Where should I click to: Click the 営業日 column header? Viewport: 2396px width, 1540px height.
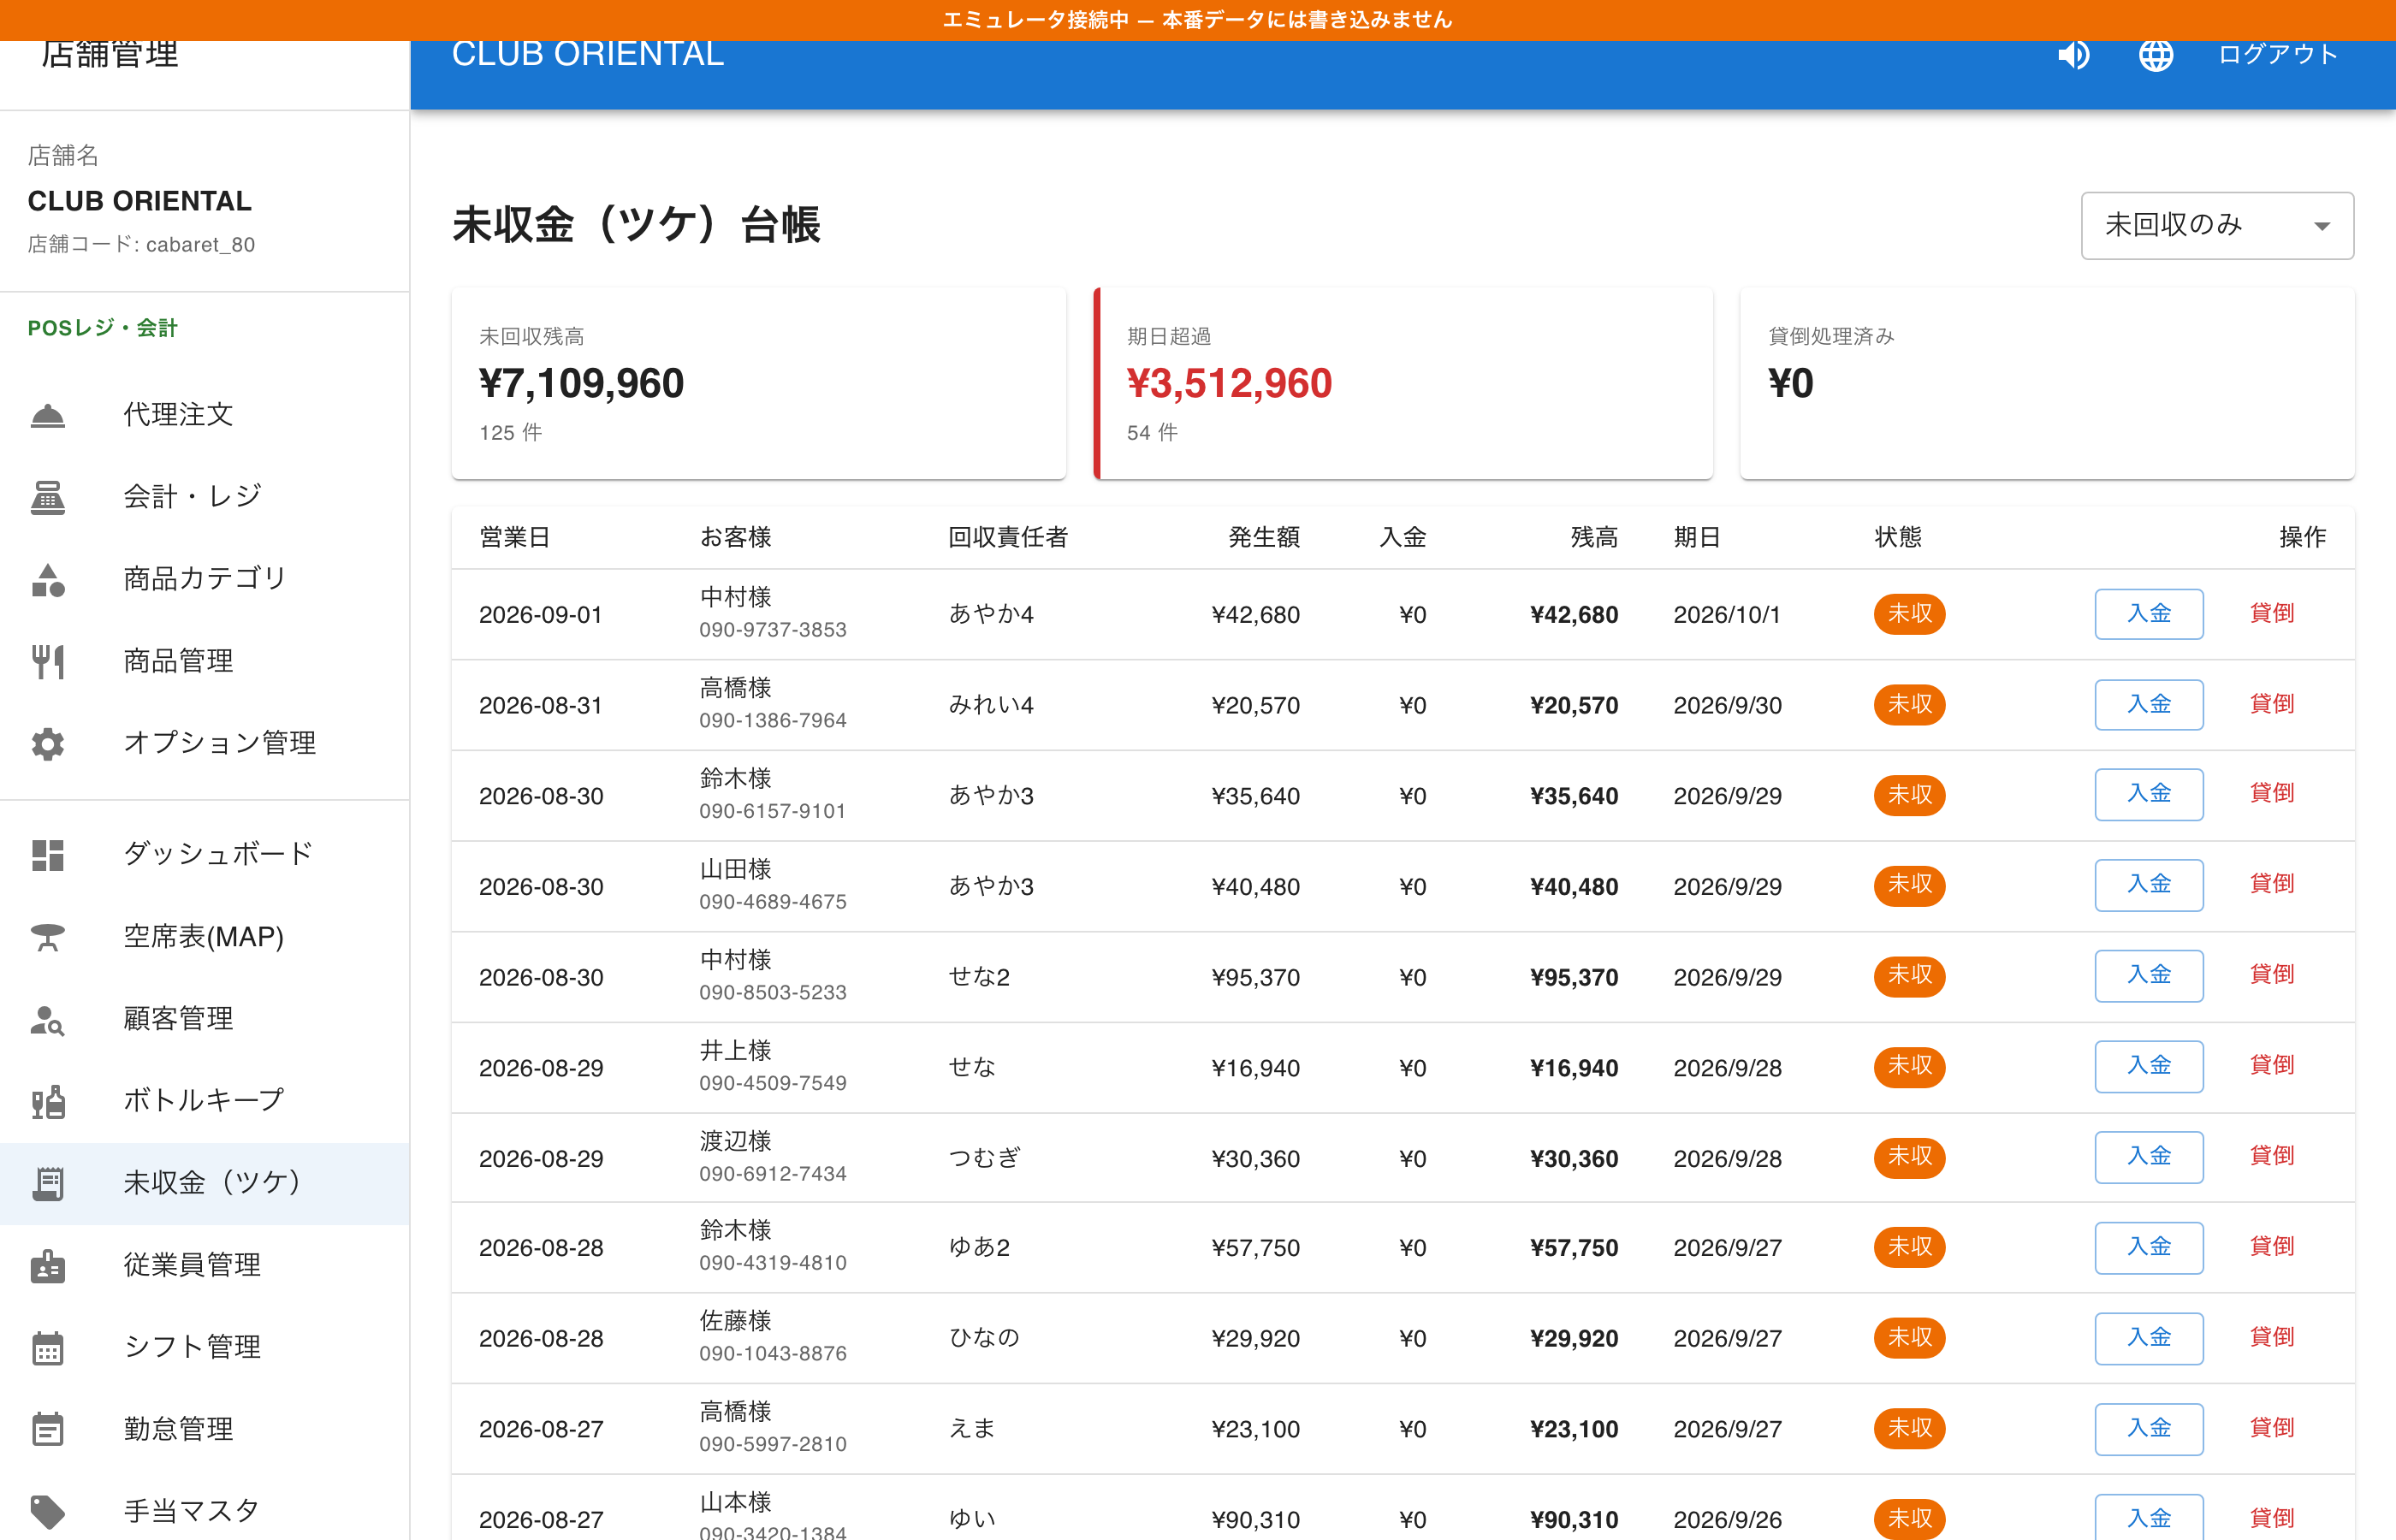point(515,537)
